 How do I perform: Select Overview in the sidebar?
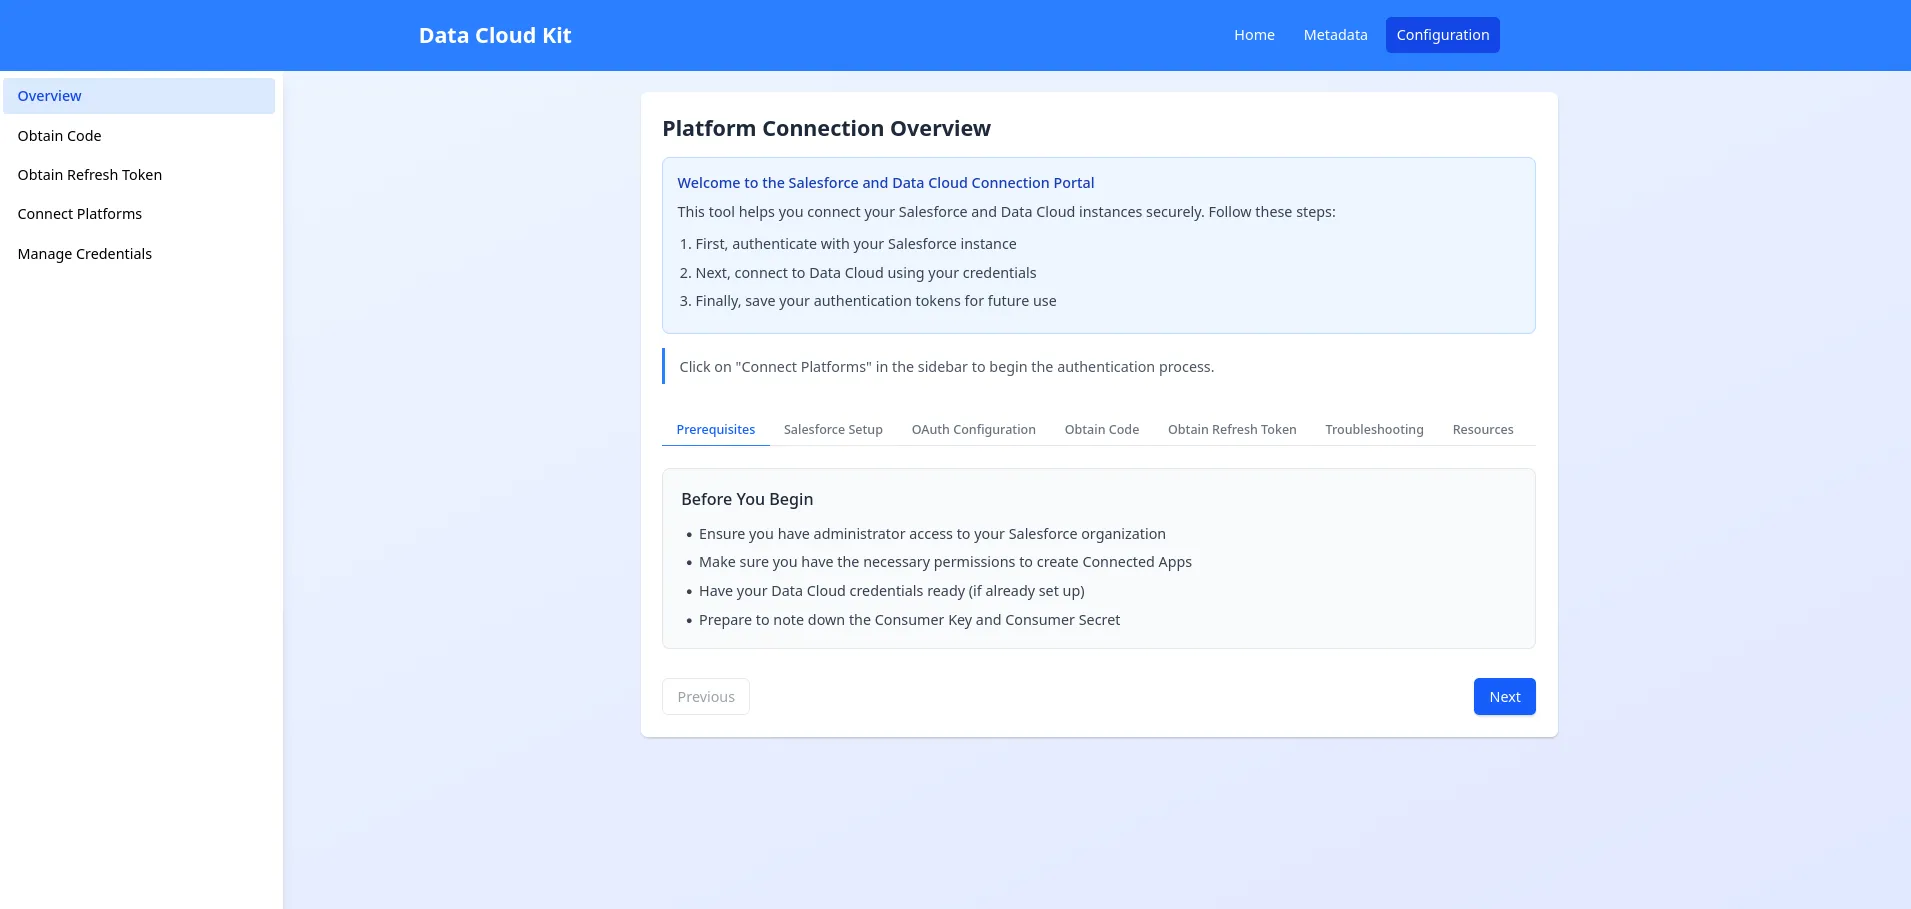[139, 96]
